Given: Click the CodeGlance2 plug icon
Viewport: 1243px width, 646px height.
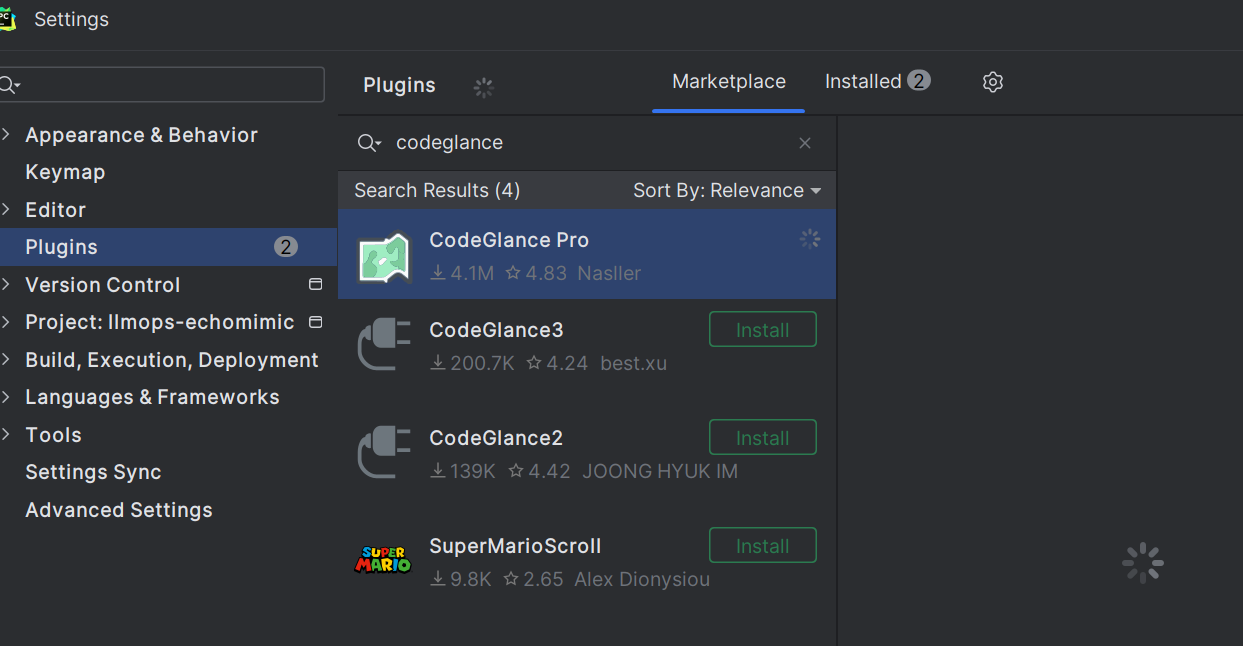Looking at the screenshot, I should [384, 453].
